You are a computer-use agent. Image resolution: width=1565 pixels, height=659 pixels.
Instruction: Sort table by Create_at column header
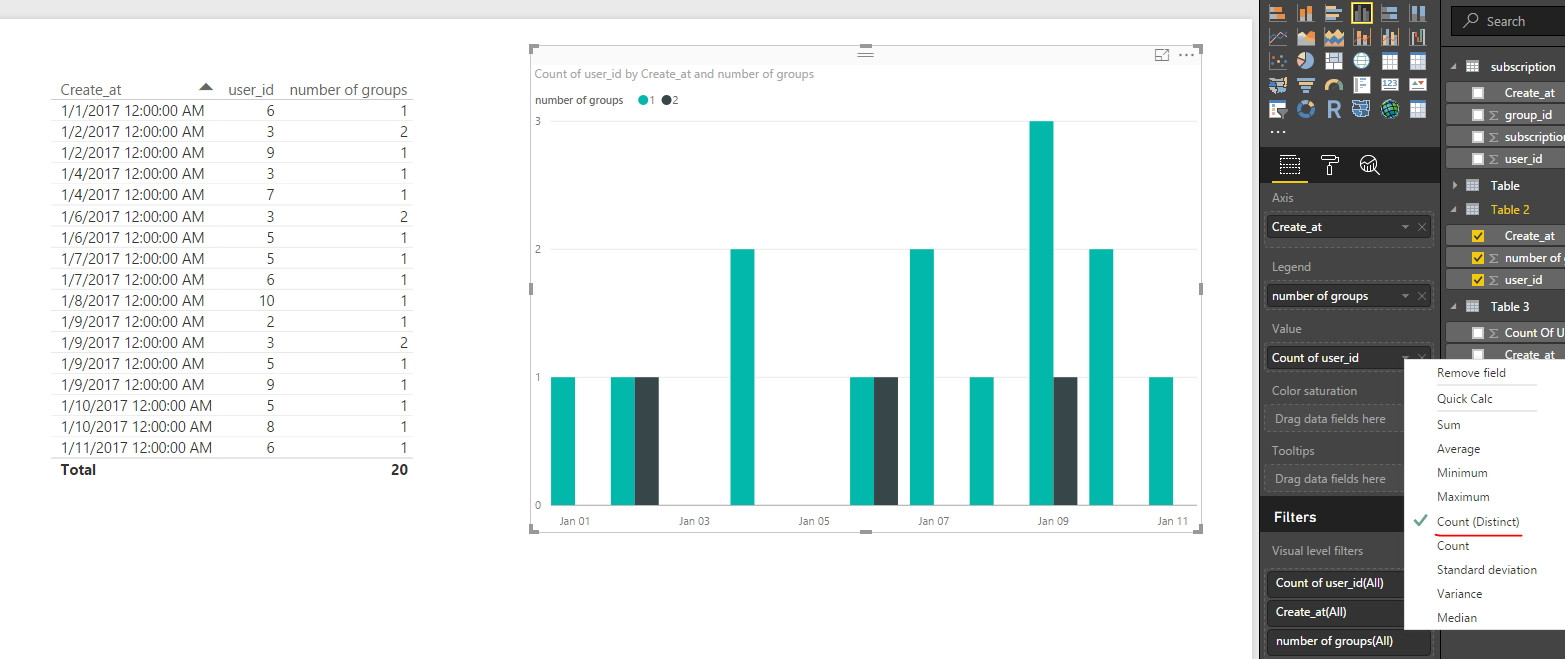tap(91, 90)
